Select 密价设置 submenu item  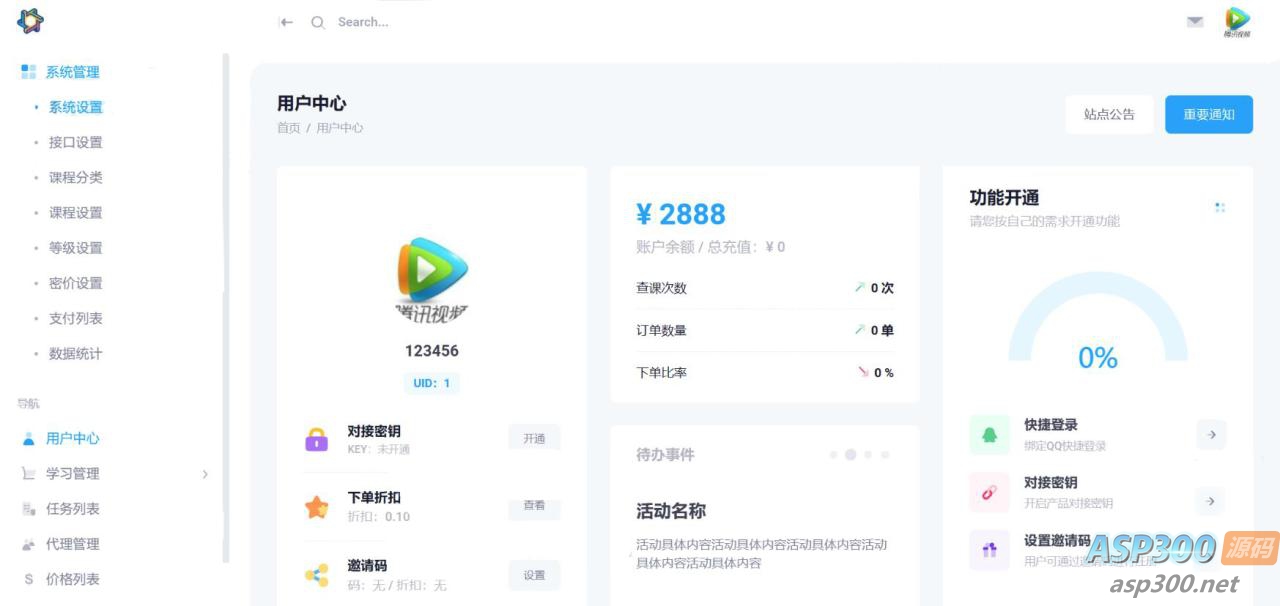tap(76, 283)
